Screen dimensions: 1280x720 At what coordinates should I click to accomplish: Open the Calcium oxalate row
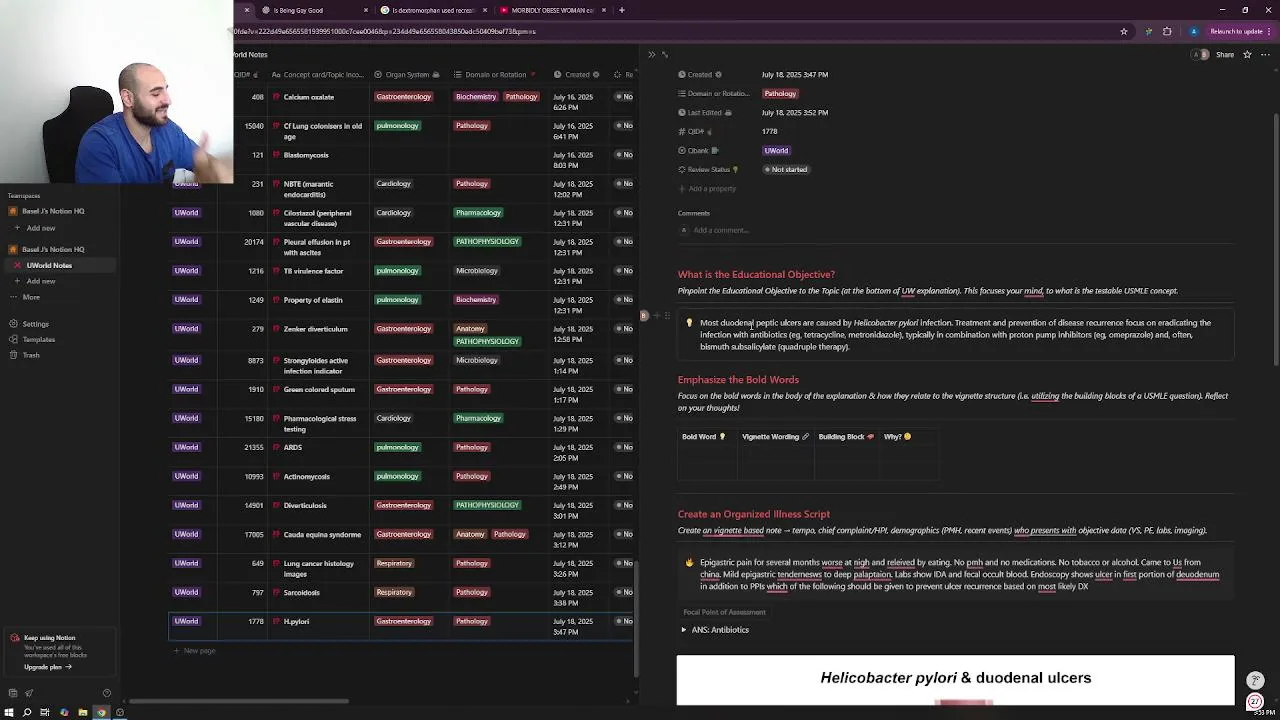point(309,97)
